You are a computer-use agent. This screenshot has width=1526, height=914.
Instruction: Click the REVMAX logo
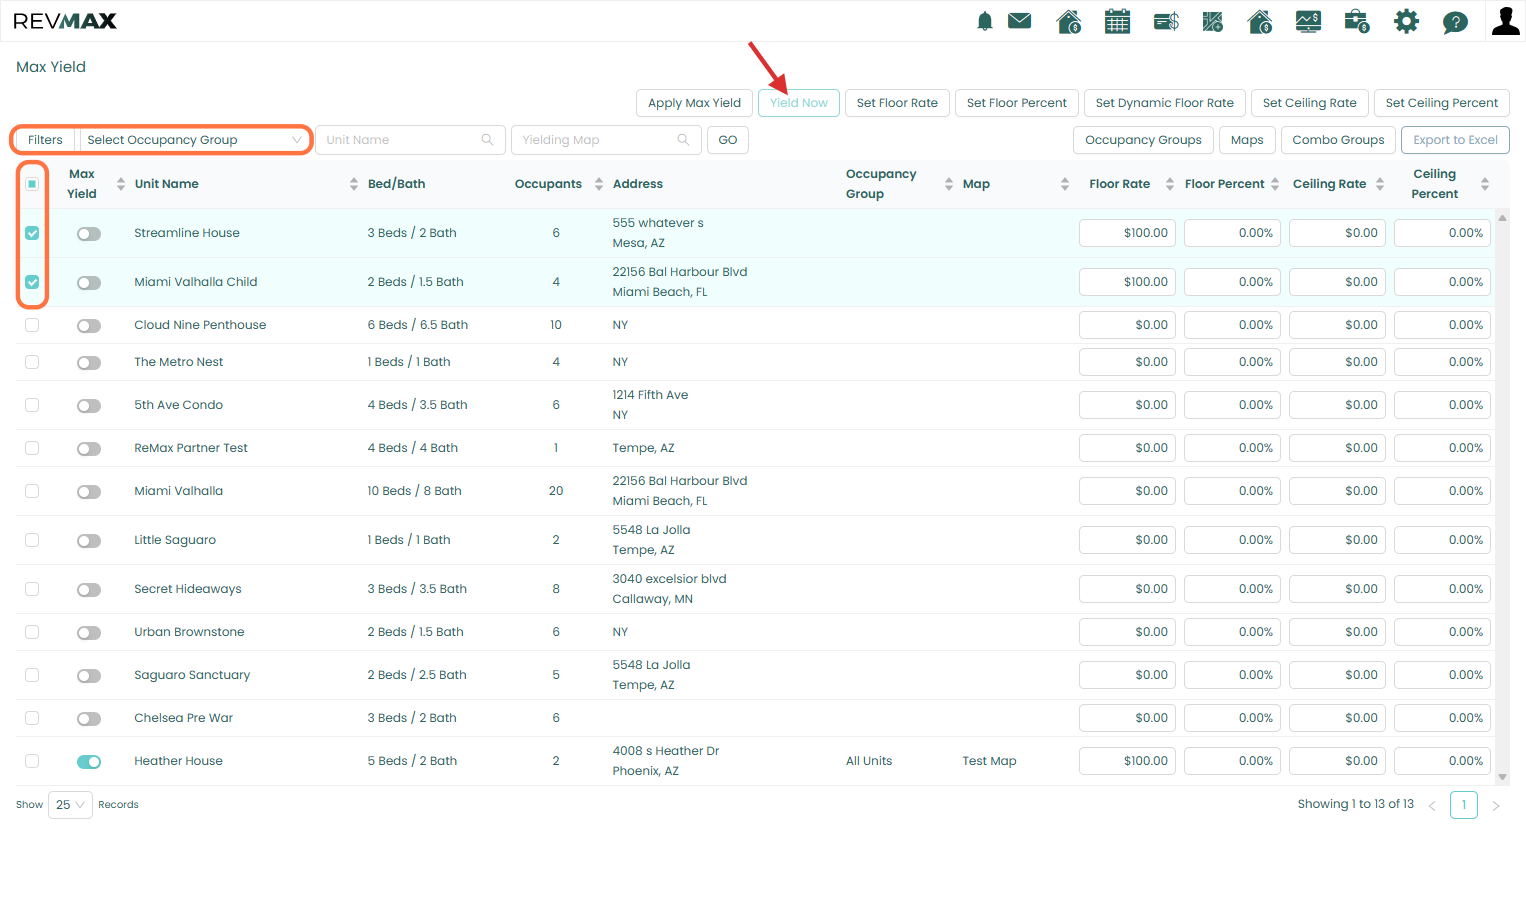65,21
